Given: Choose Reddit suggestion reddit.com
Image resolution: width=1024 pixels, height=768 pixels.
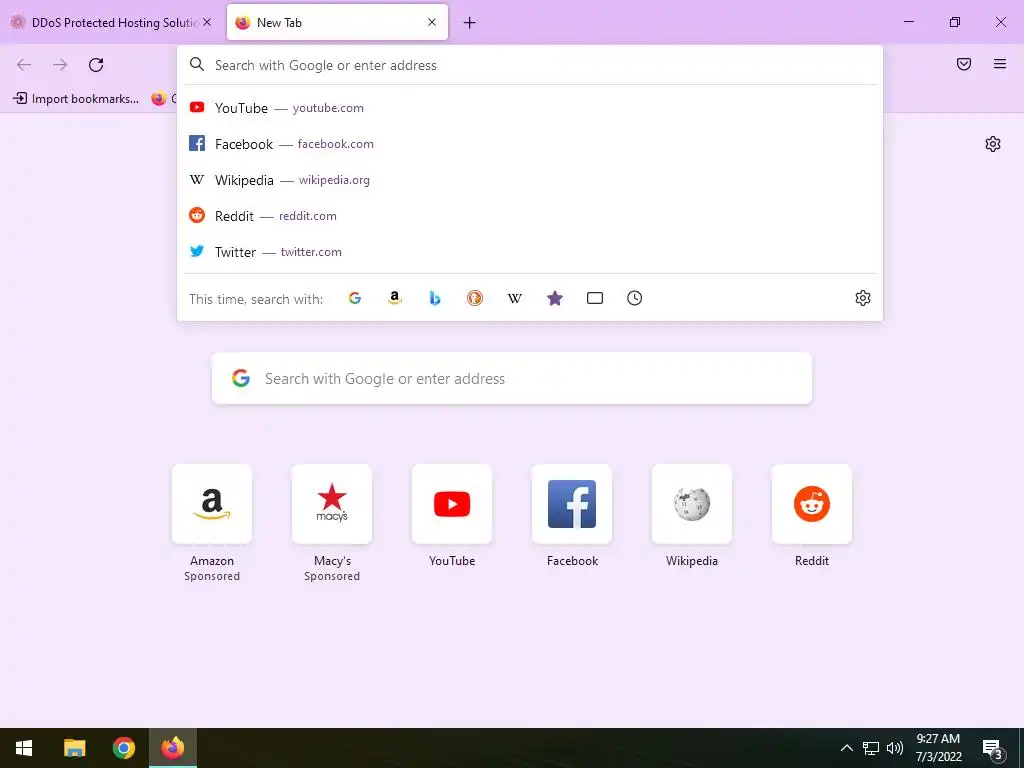Looking at the screenshot, I should (530, 216).
